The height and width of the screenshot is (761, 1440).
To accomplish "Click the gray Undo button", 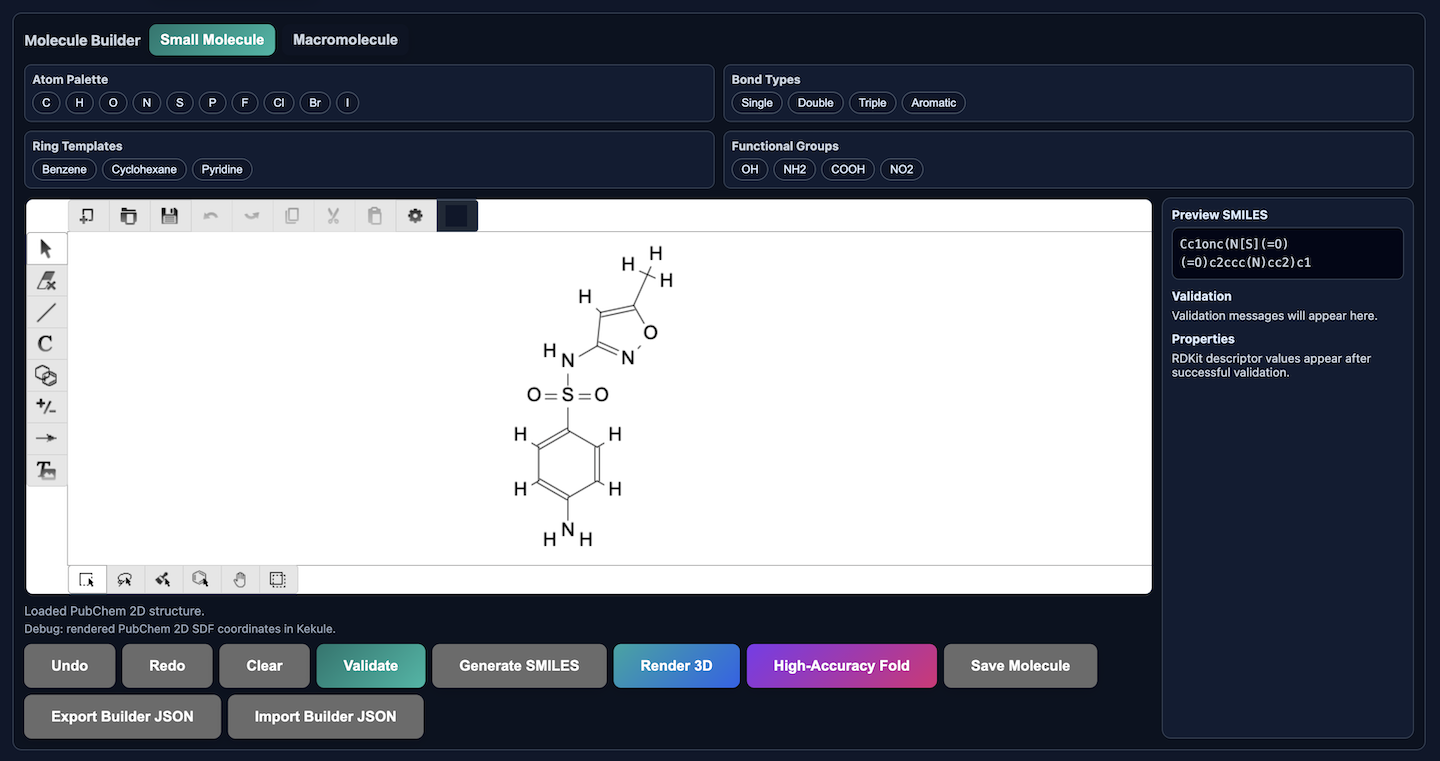I will 70,666.
